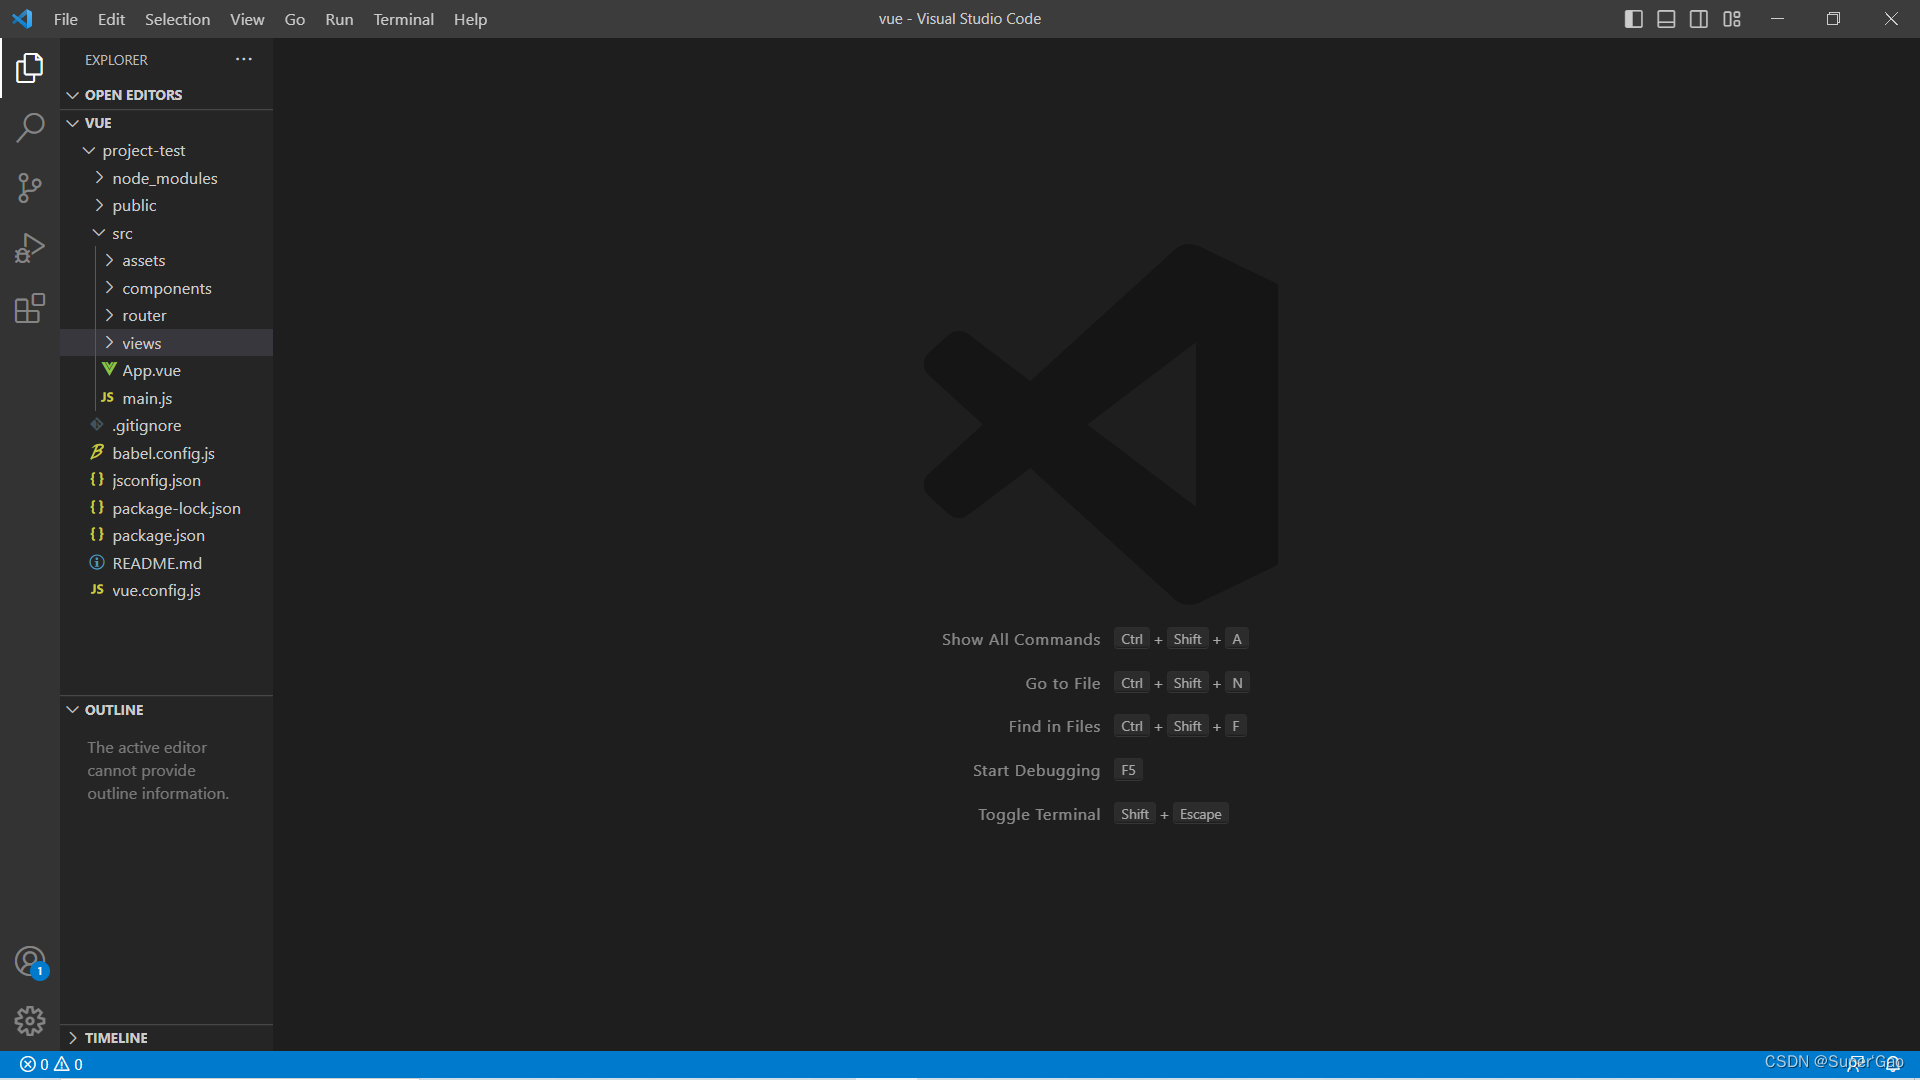Open the Terminal menu

coord(403,19)
